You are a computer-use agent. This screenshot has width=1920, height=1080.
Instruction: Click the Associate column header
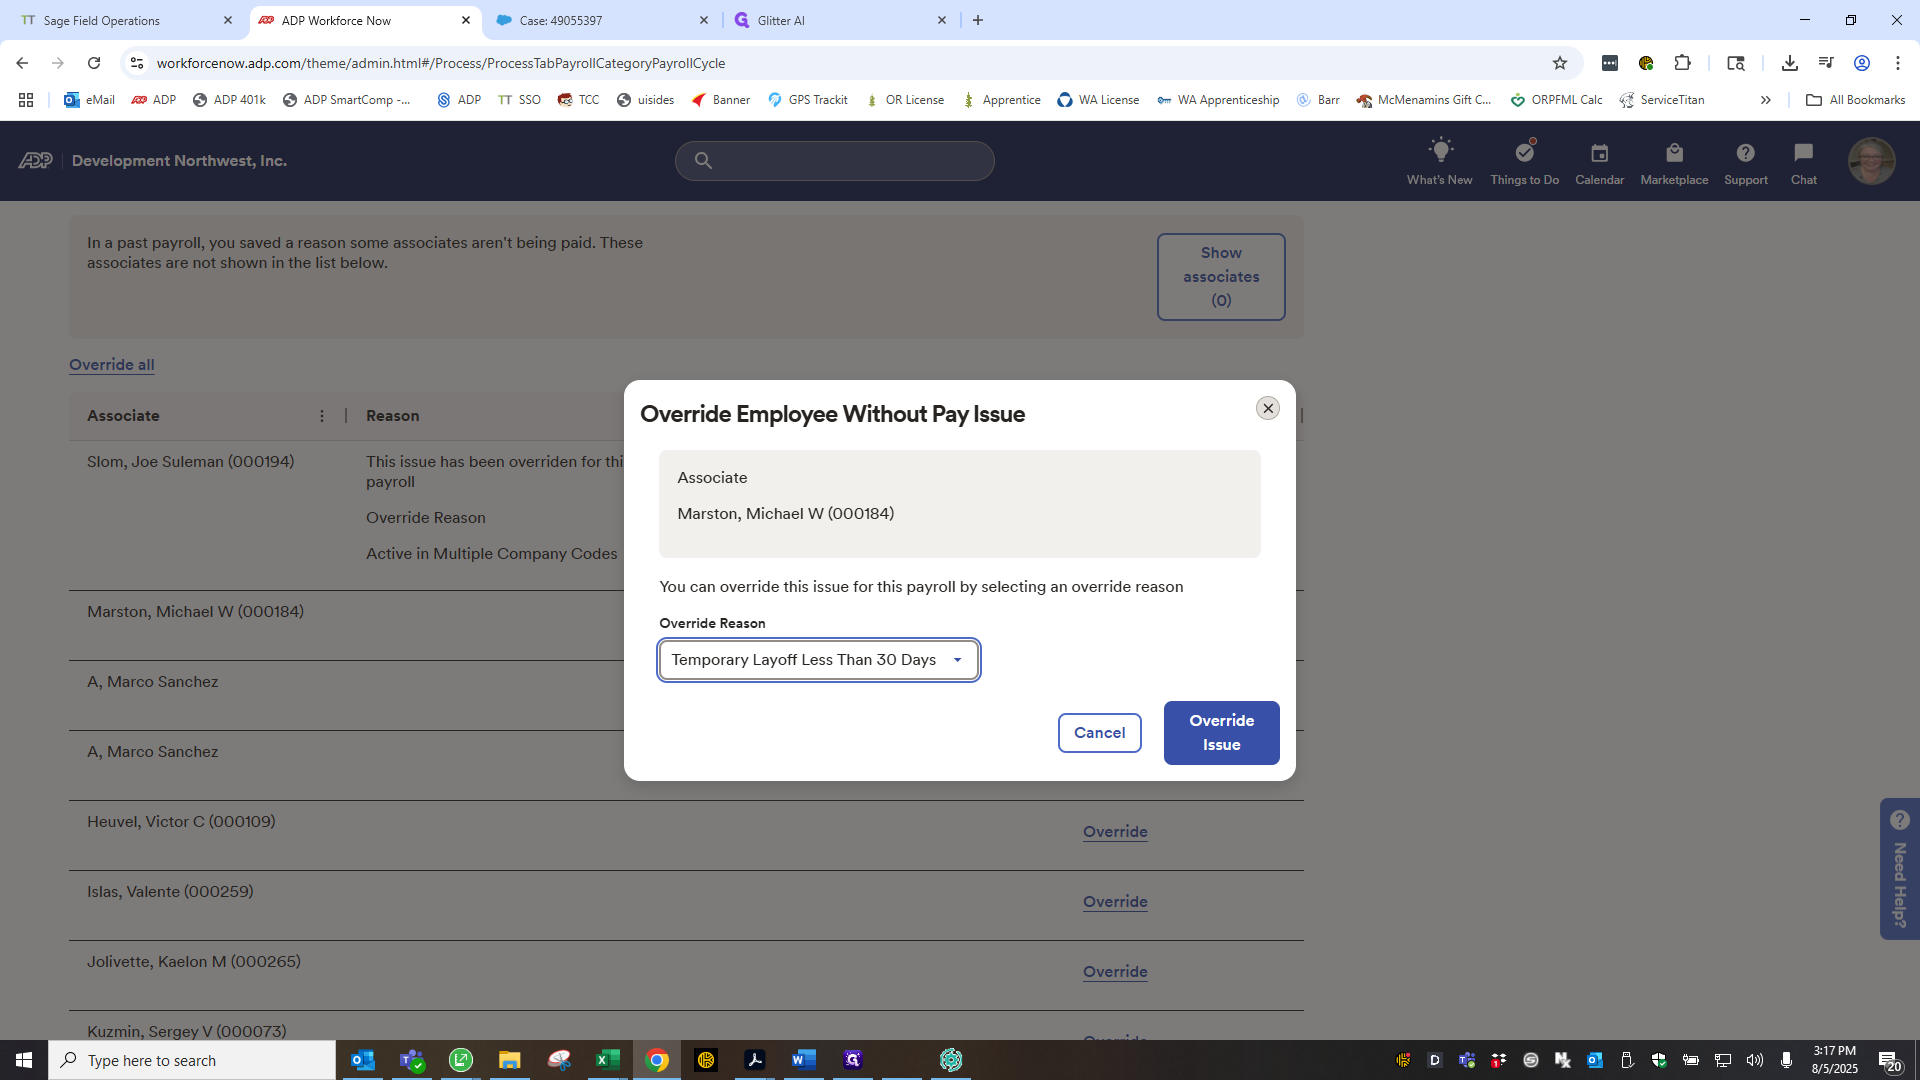coord(123,416)
